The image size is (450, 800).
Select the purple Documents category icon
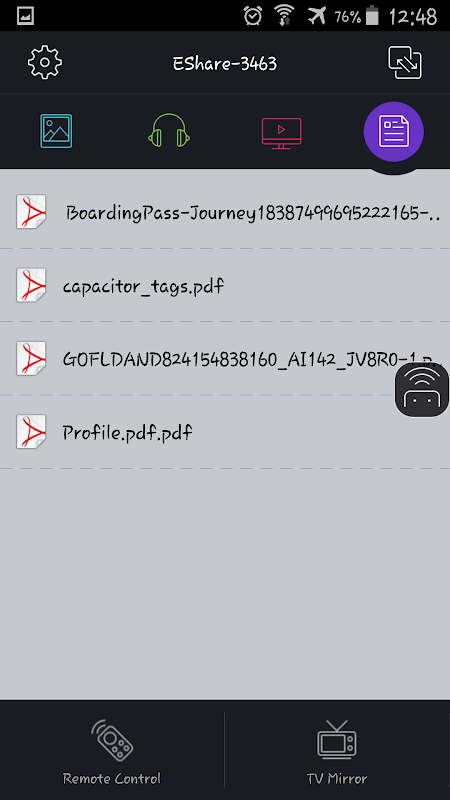click(x=393, y=131)
